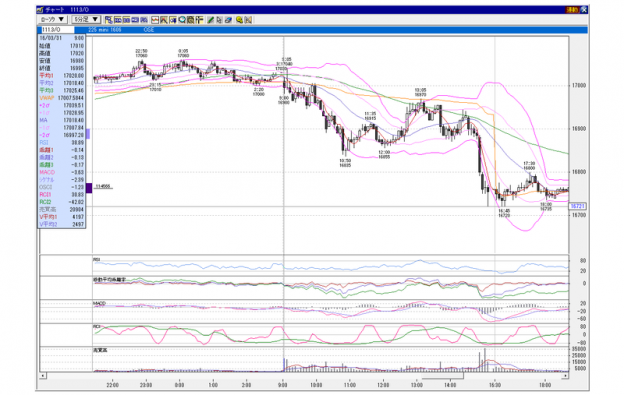Open the candlestick chart type dropdown
The height and width of the screenshot is (395, 624).
(x=53, y=19)
